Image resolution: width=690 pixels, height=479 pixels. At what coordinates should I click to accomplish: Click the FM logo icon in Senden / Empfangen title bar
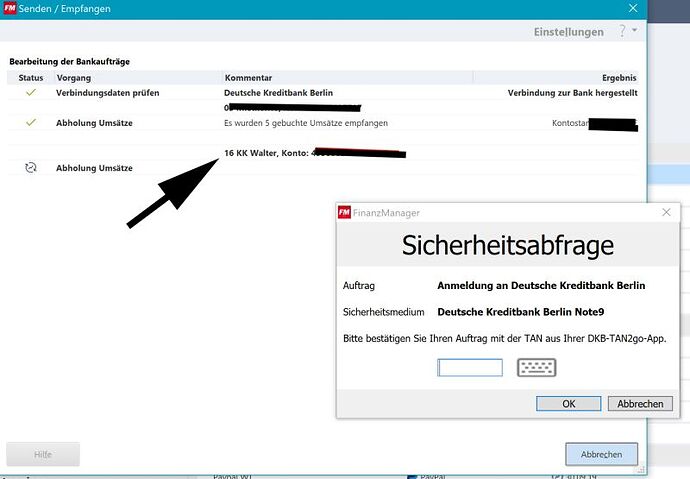point(10,8)
